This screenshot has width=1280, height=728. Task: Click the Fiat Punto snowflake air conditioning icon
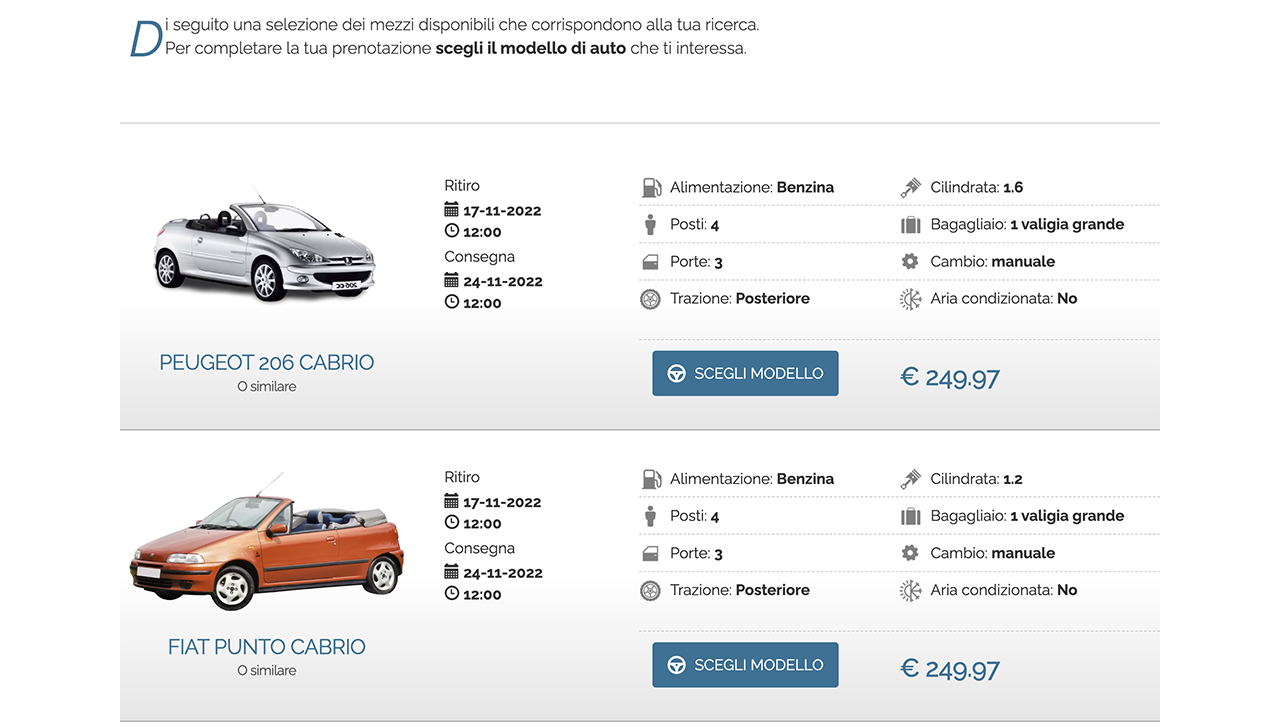pyautogui.click(x=910, y=590)
